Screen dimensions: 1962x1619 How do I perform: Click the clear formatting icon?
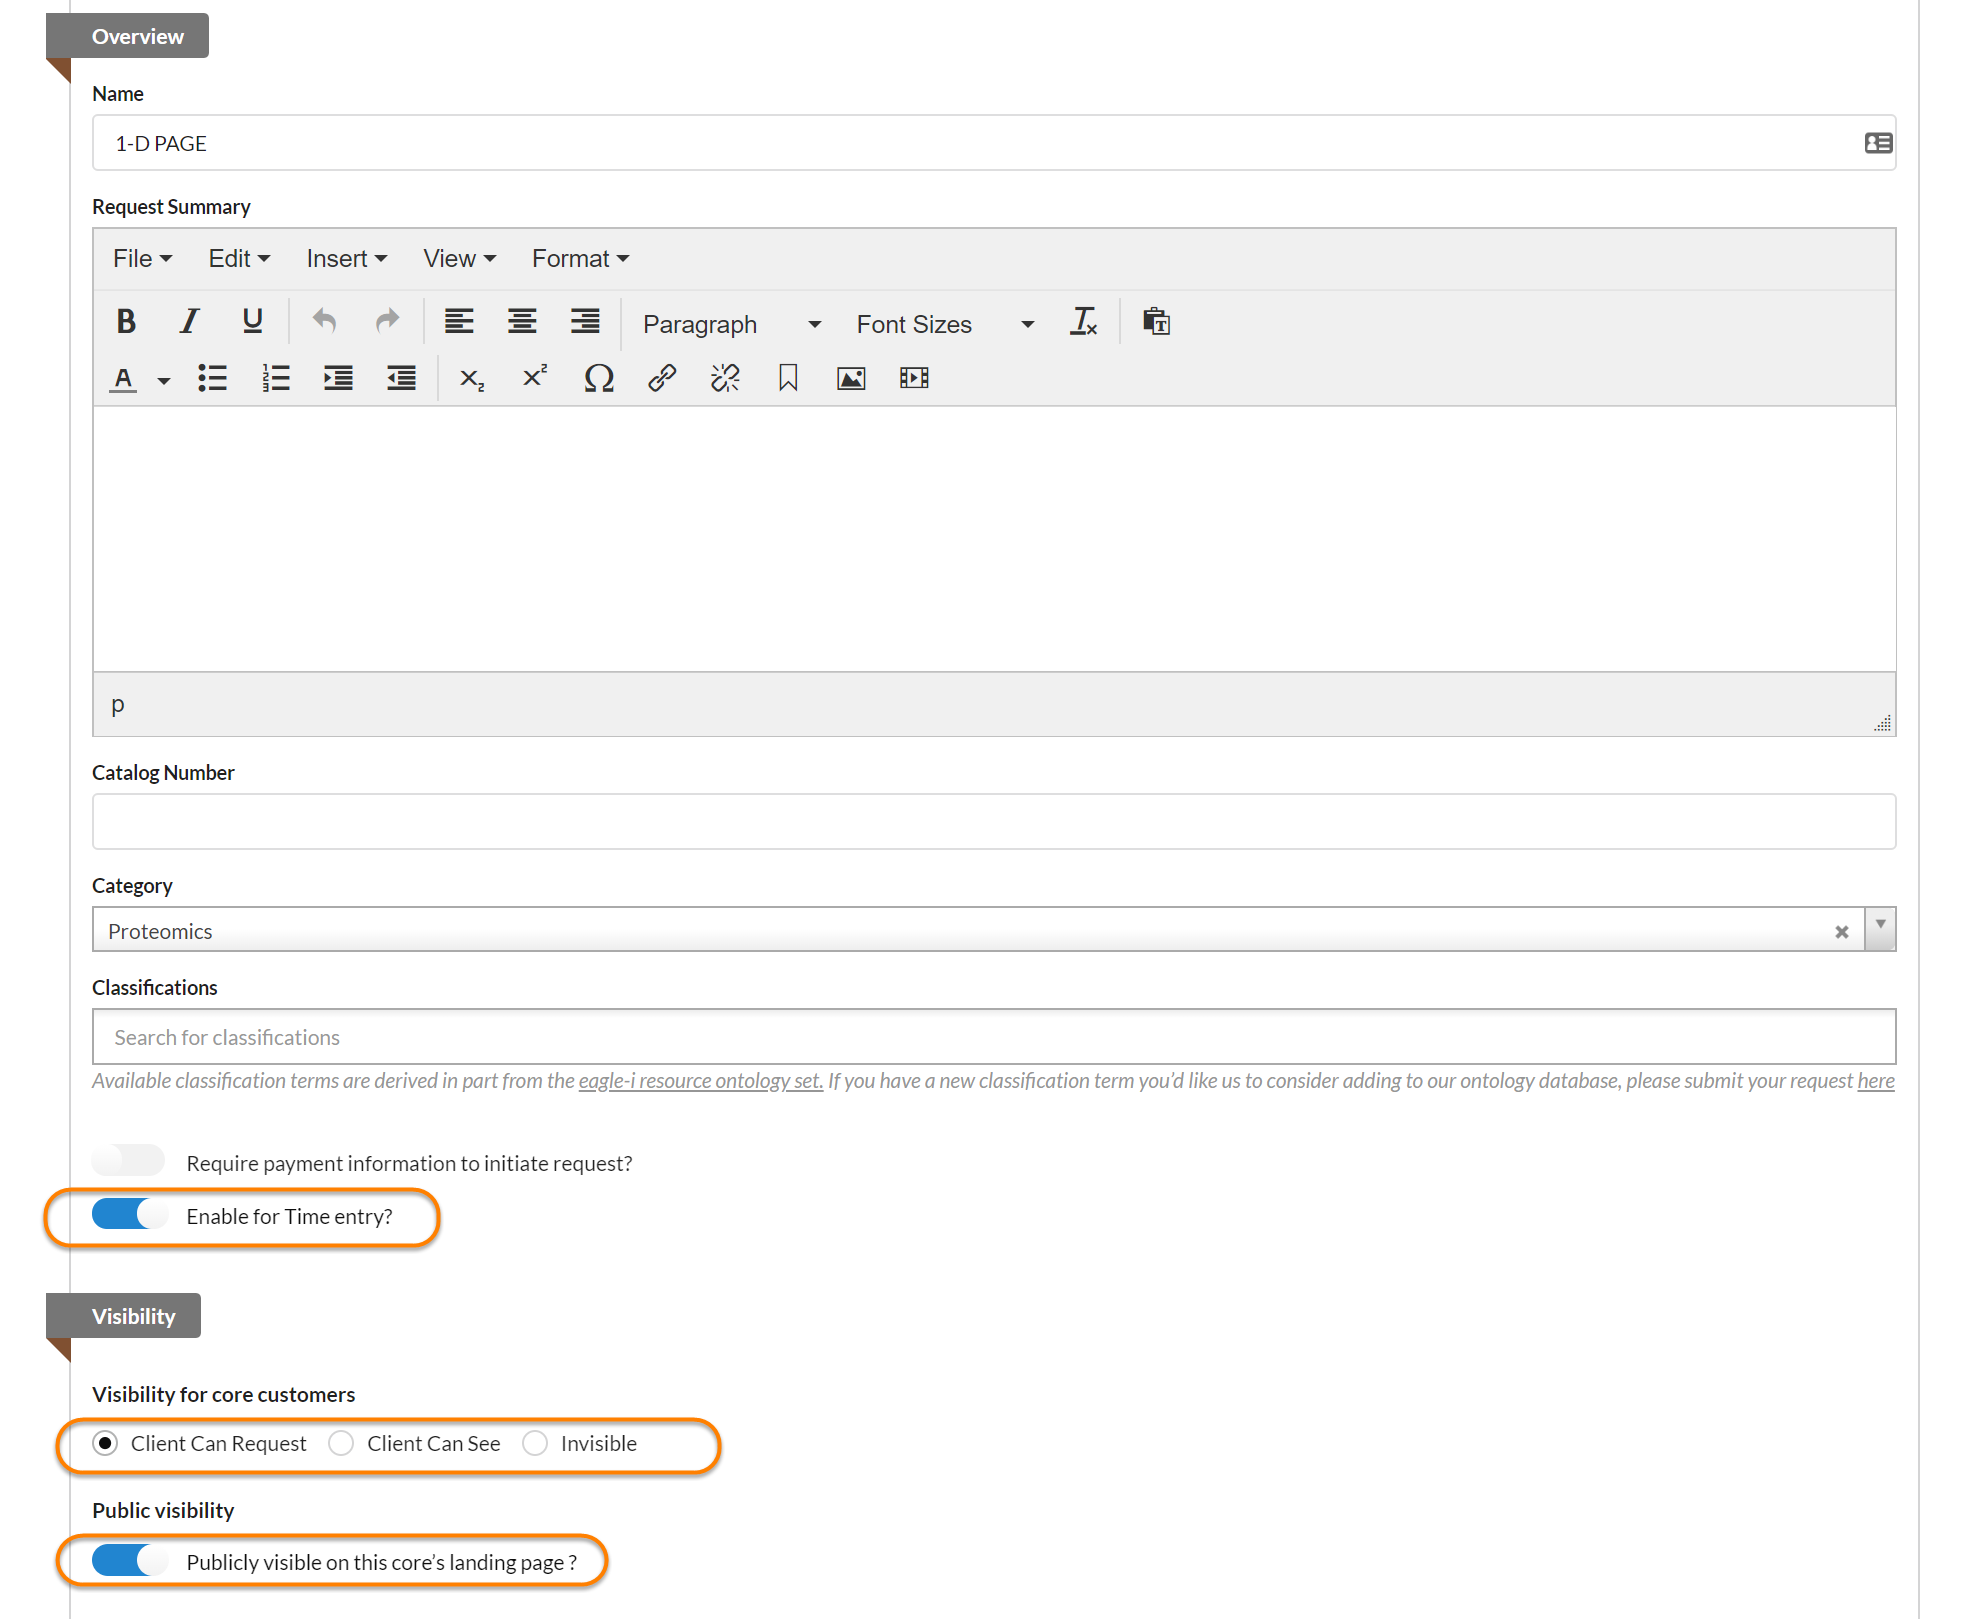pos(1084,322)
